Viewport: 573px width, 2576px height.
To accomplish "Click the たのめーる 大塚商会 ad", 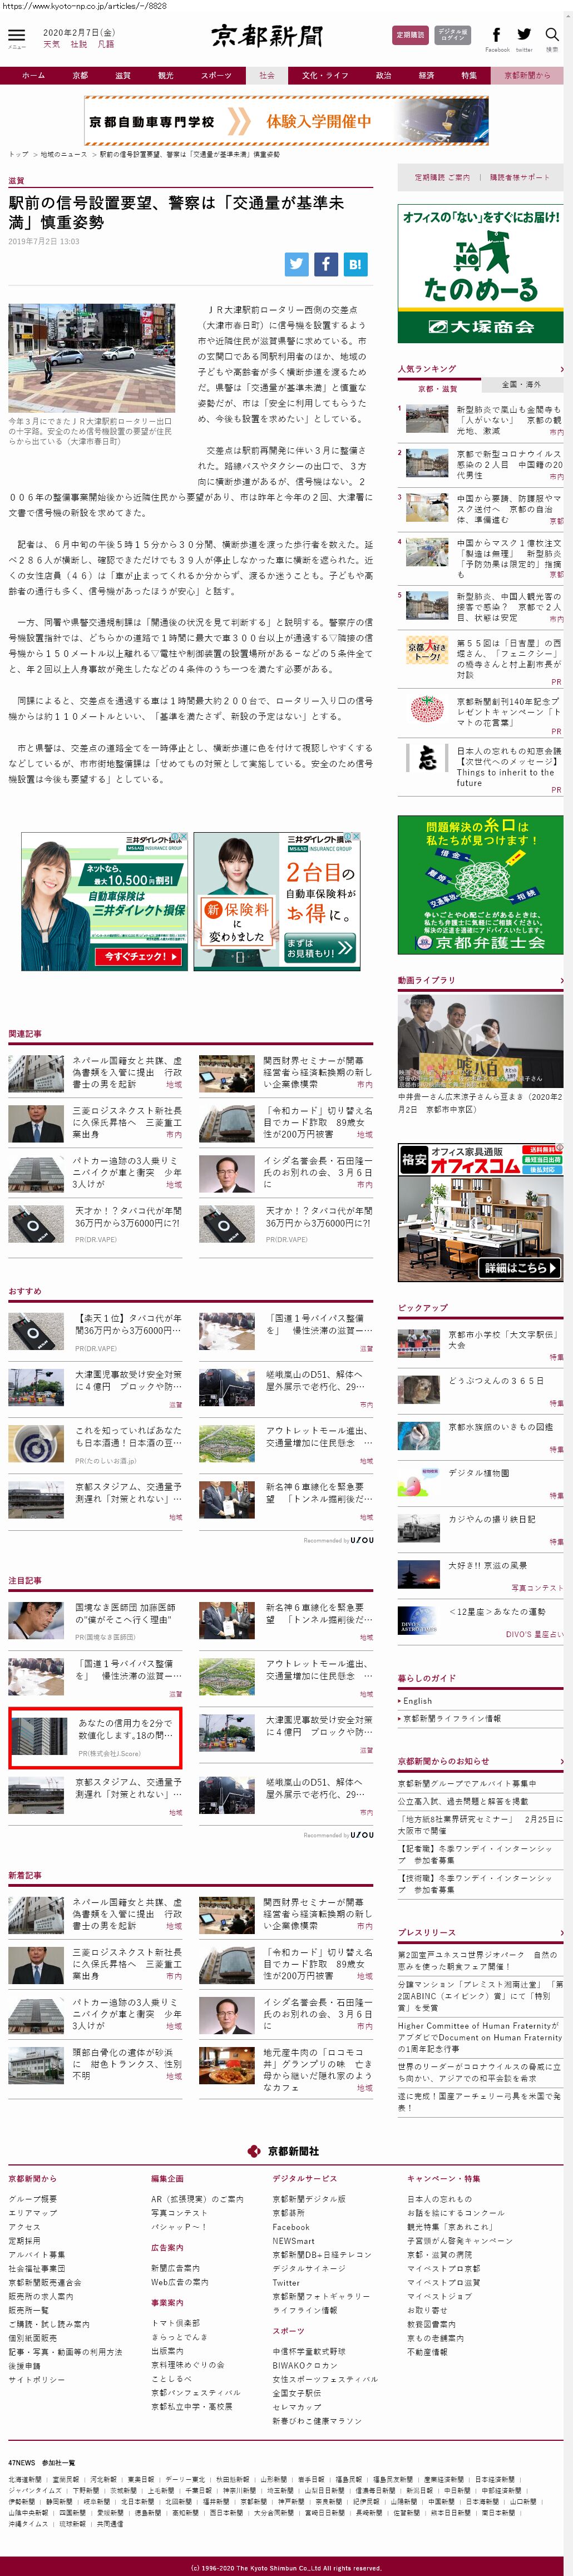I will click(480, 273).
